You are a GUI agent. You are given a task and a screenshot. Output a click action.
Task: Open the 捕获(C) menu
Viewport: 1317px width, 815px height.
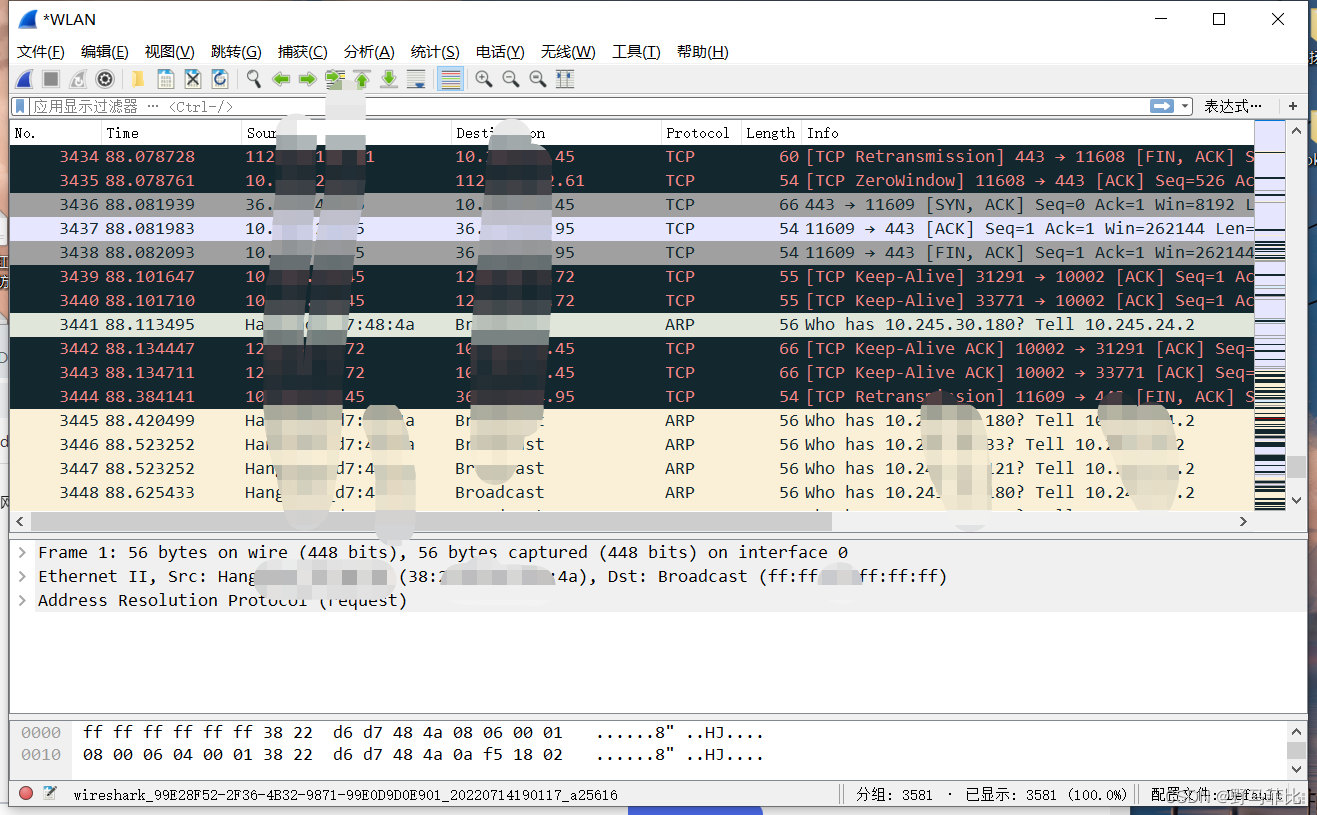(303, 52)
